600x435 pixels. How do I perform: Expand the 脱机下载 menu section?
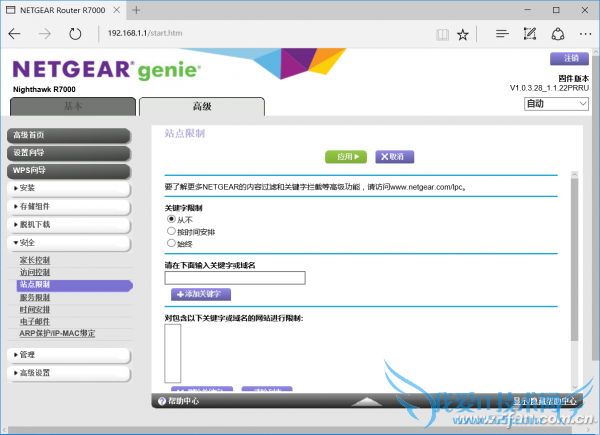(x=69, y=225)
